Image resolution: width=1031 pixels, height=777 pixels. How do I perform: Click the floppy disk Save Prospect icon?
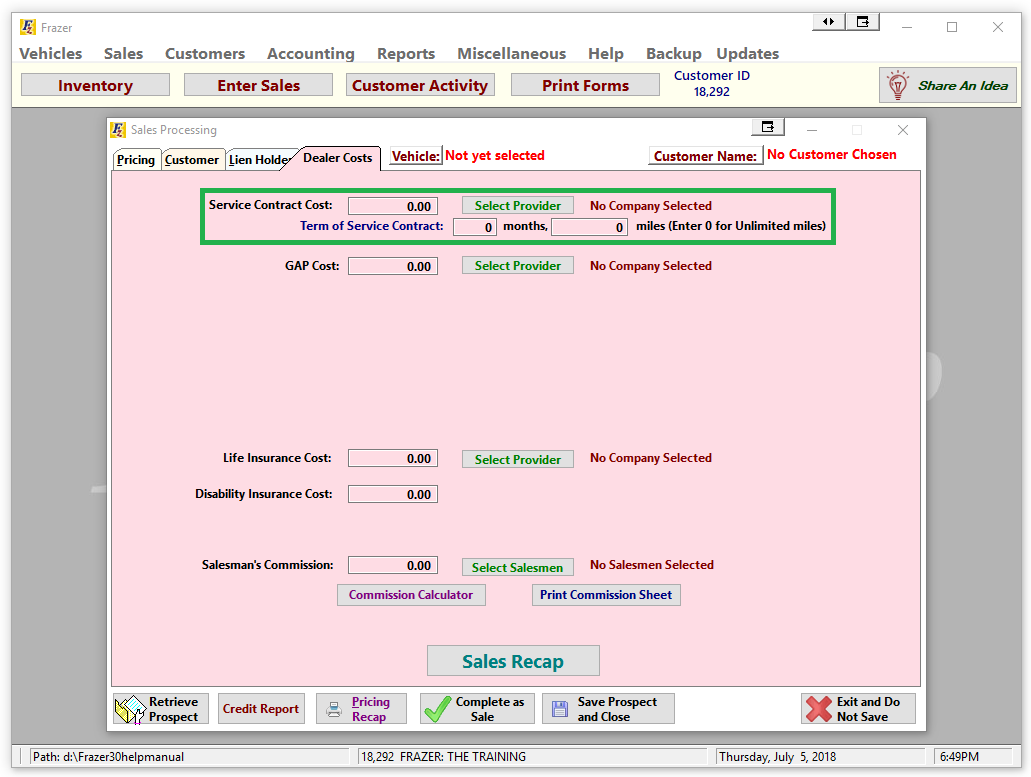coord(560,709)
